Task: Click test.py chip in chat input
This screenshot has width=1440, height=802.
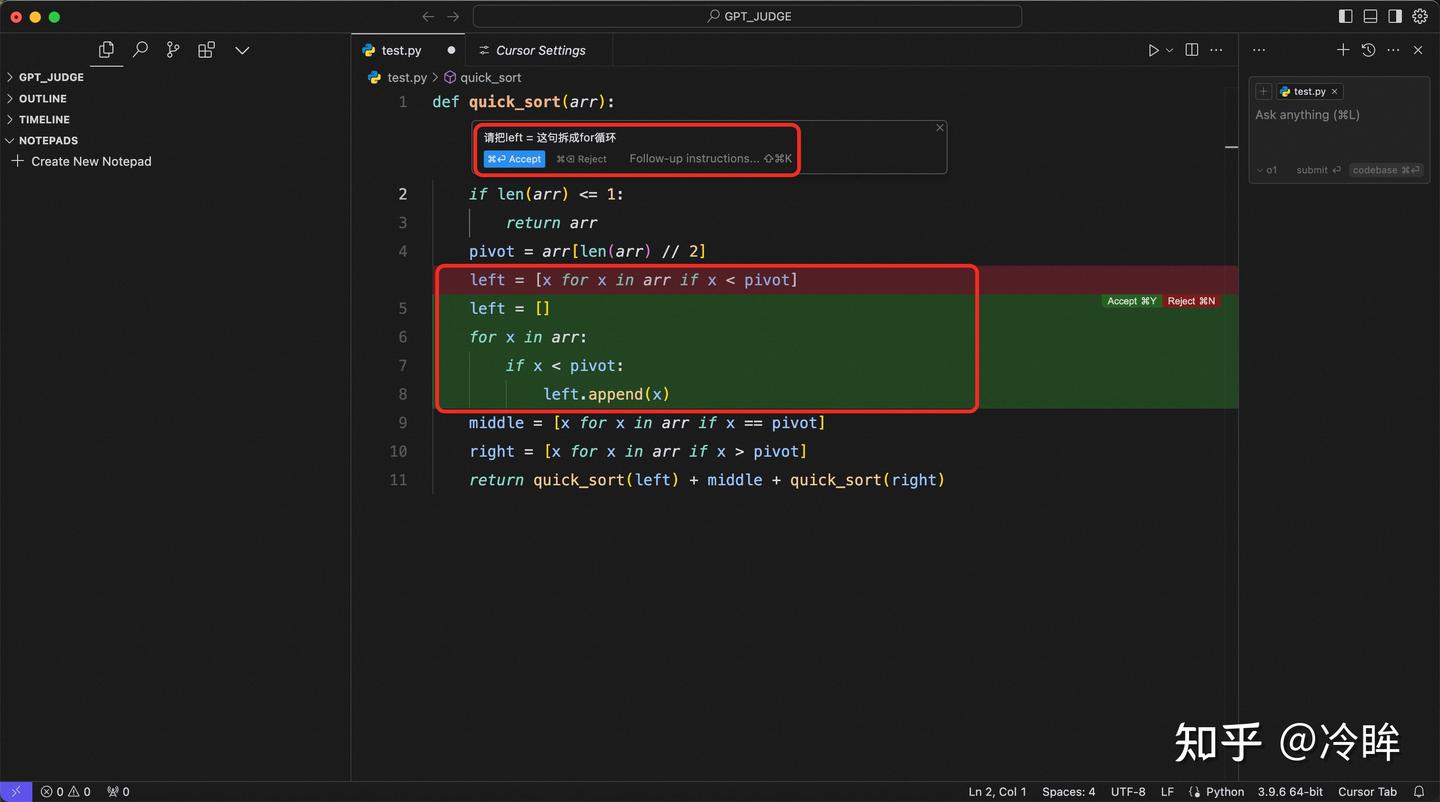Action: pos(1309,91)
